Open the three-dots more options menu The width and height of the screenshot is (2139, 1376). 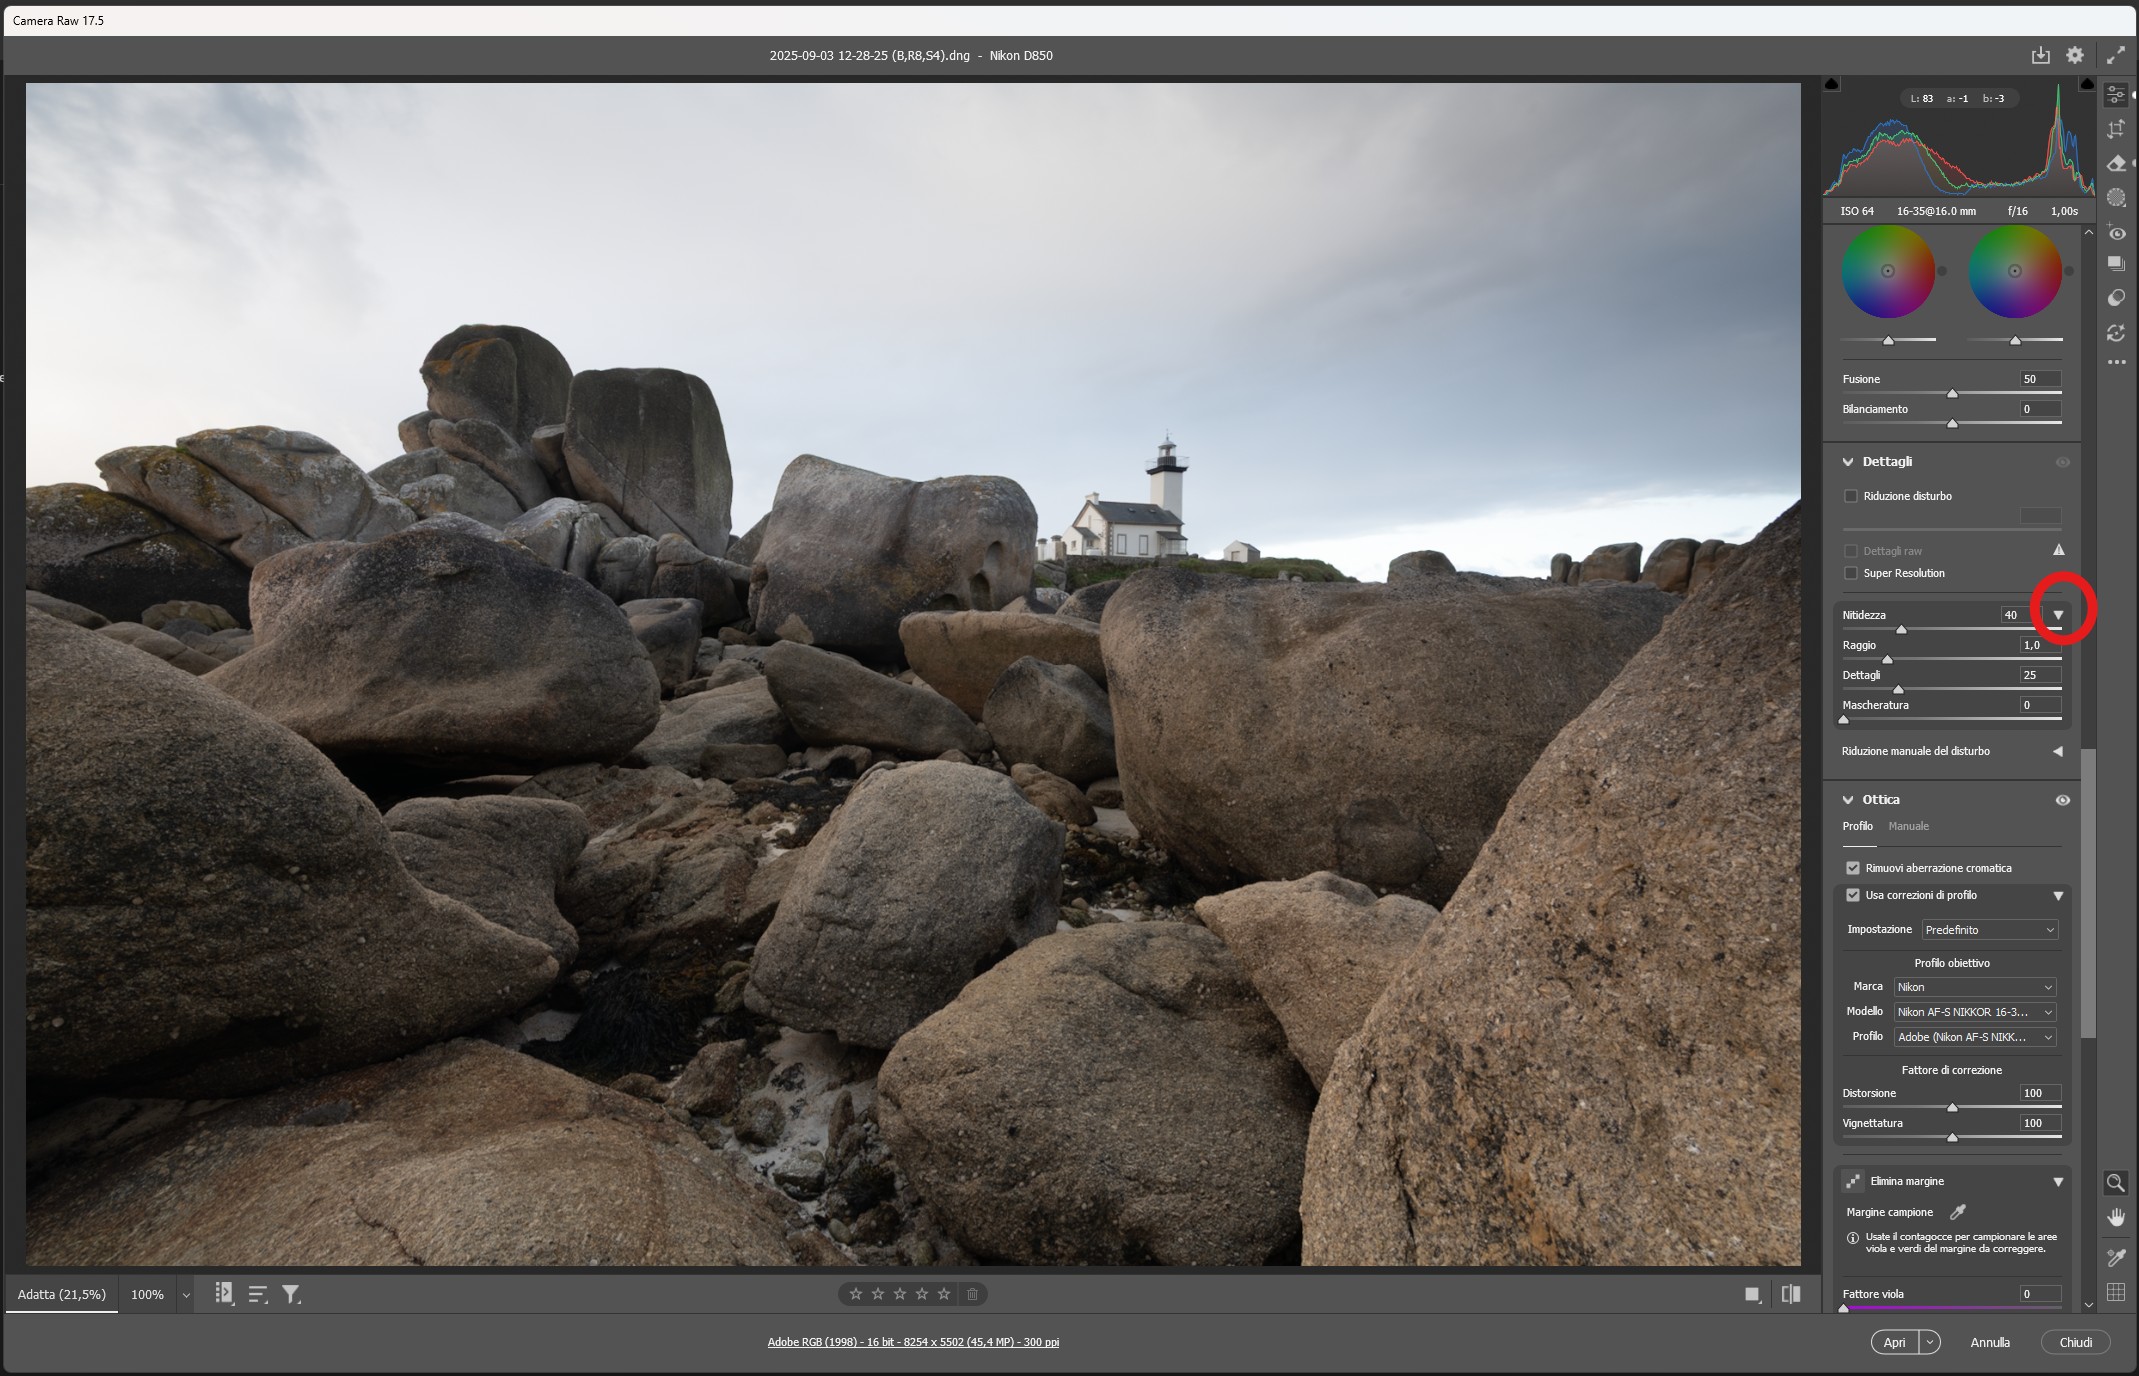tap(2116, 362)
